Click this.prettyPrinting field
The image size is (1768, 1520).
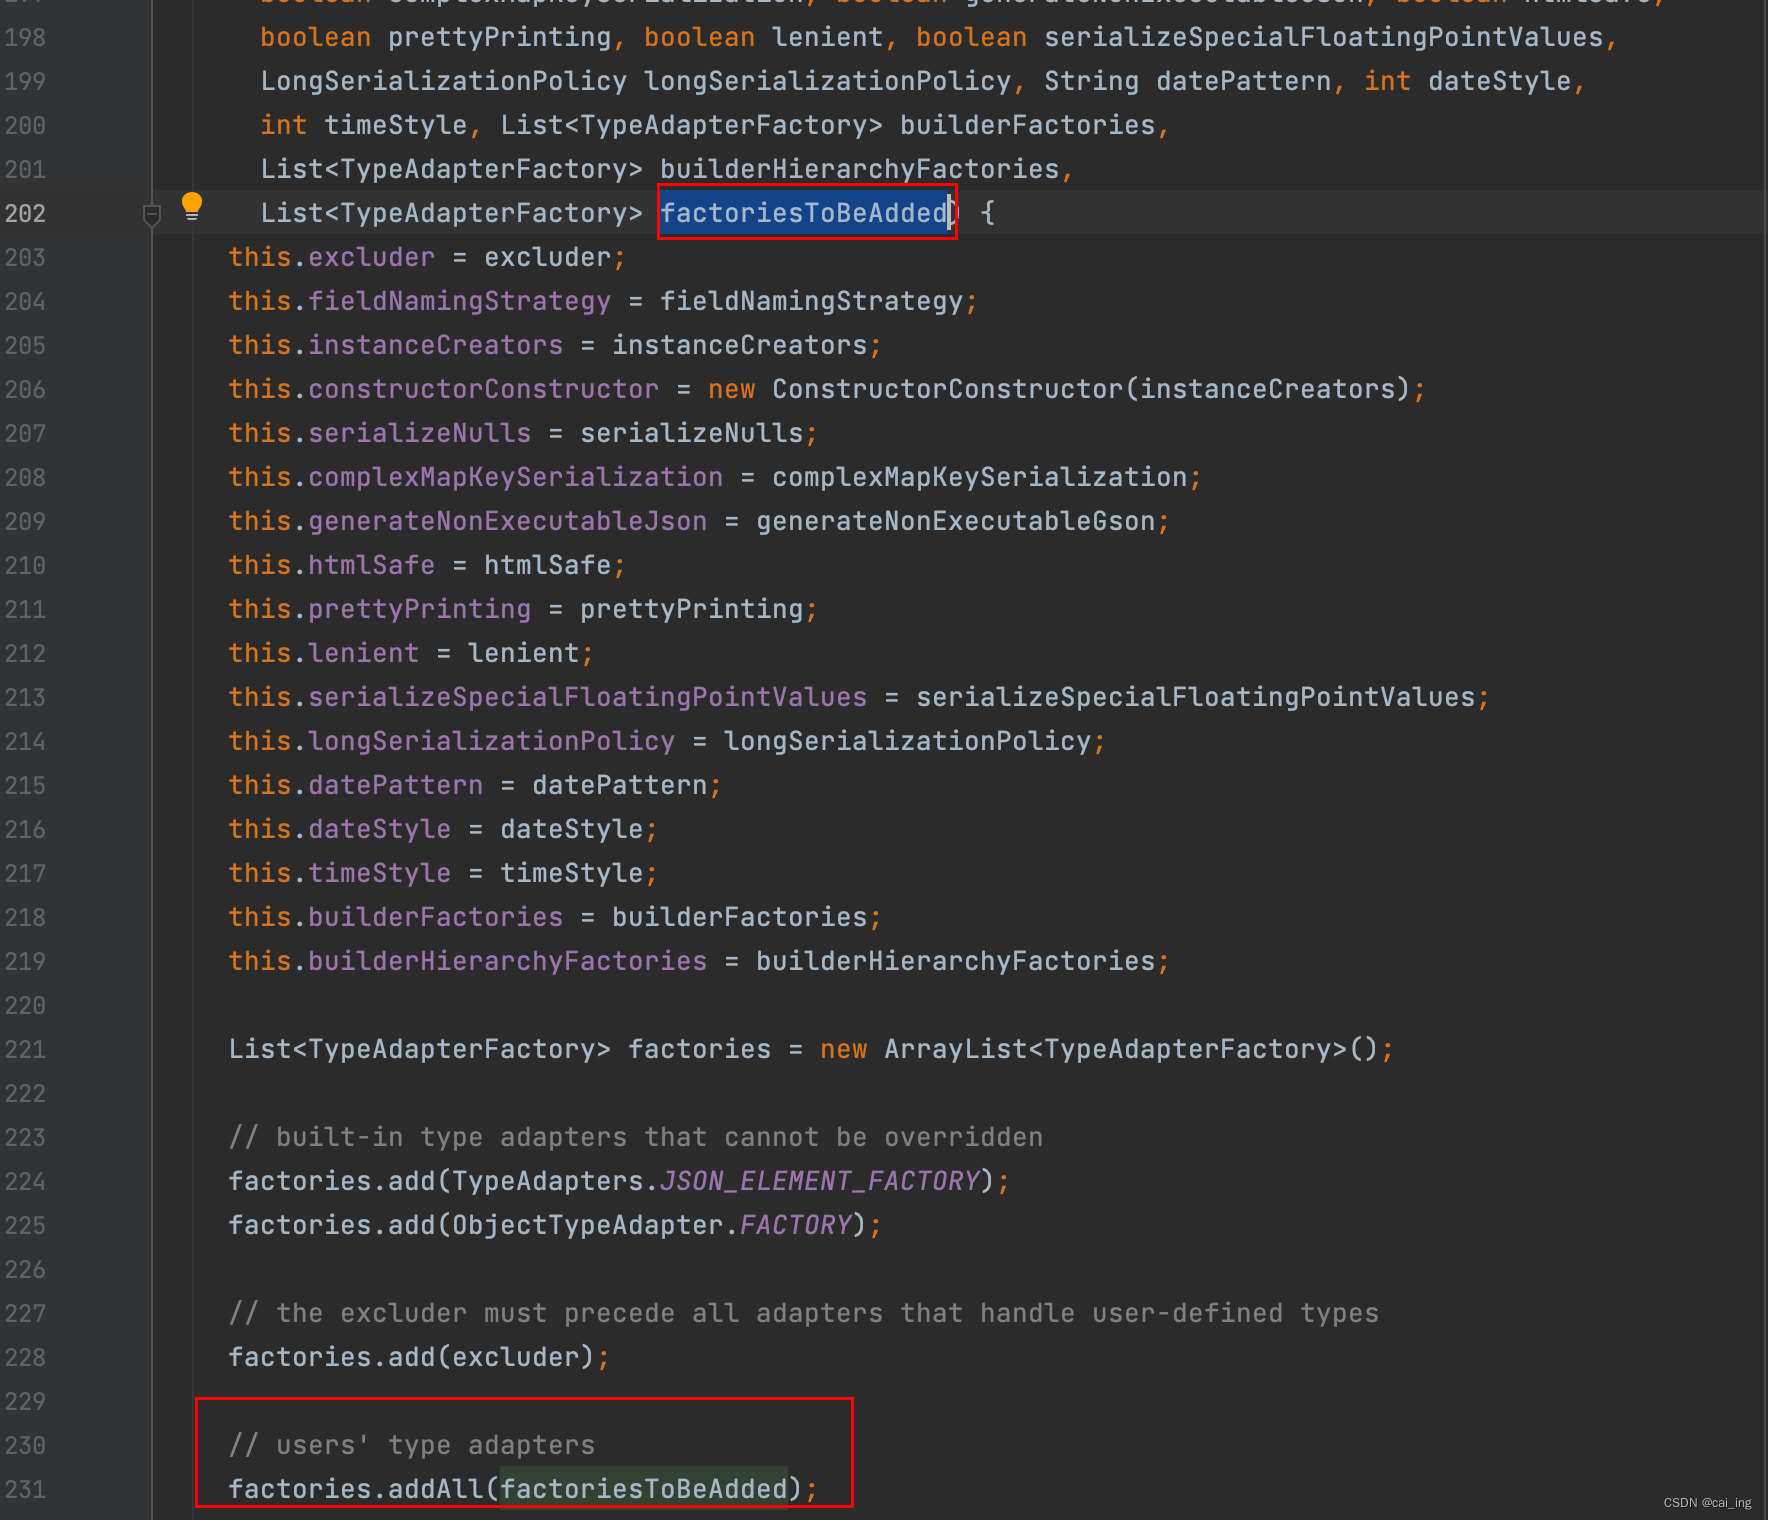pyautogui.click(x=380, y=609)
